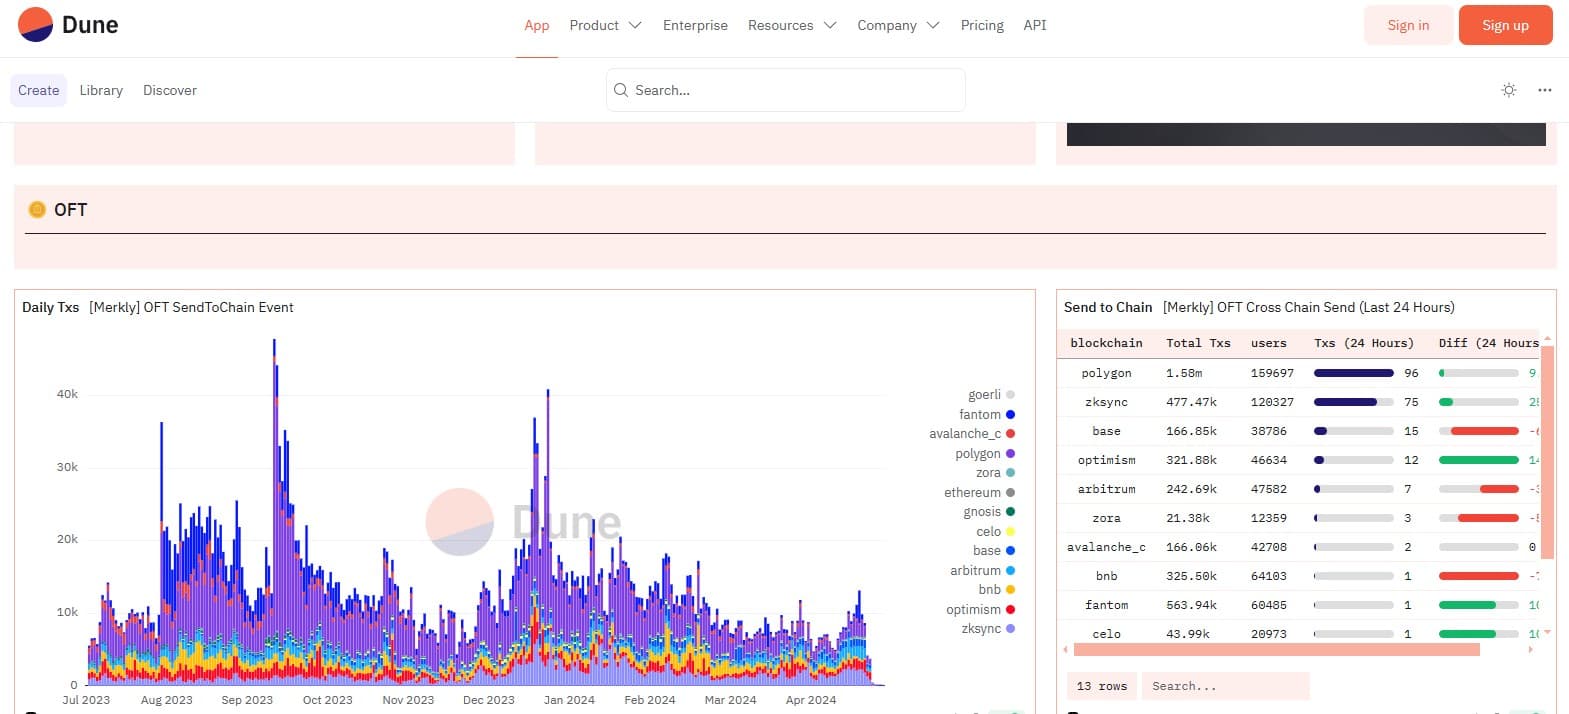Expand the Product dropdown menu
Viewport: 1569px width, 714px height.
coord(605,25)
